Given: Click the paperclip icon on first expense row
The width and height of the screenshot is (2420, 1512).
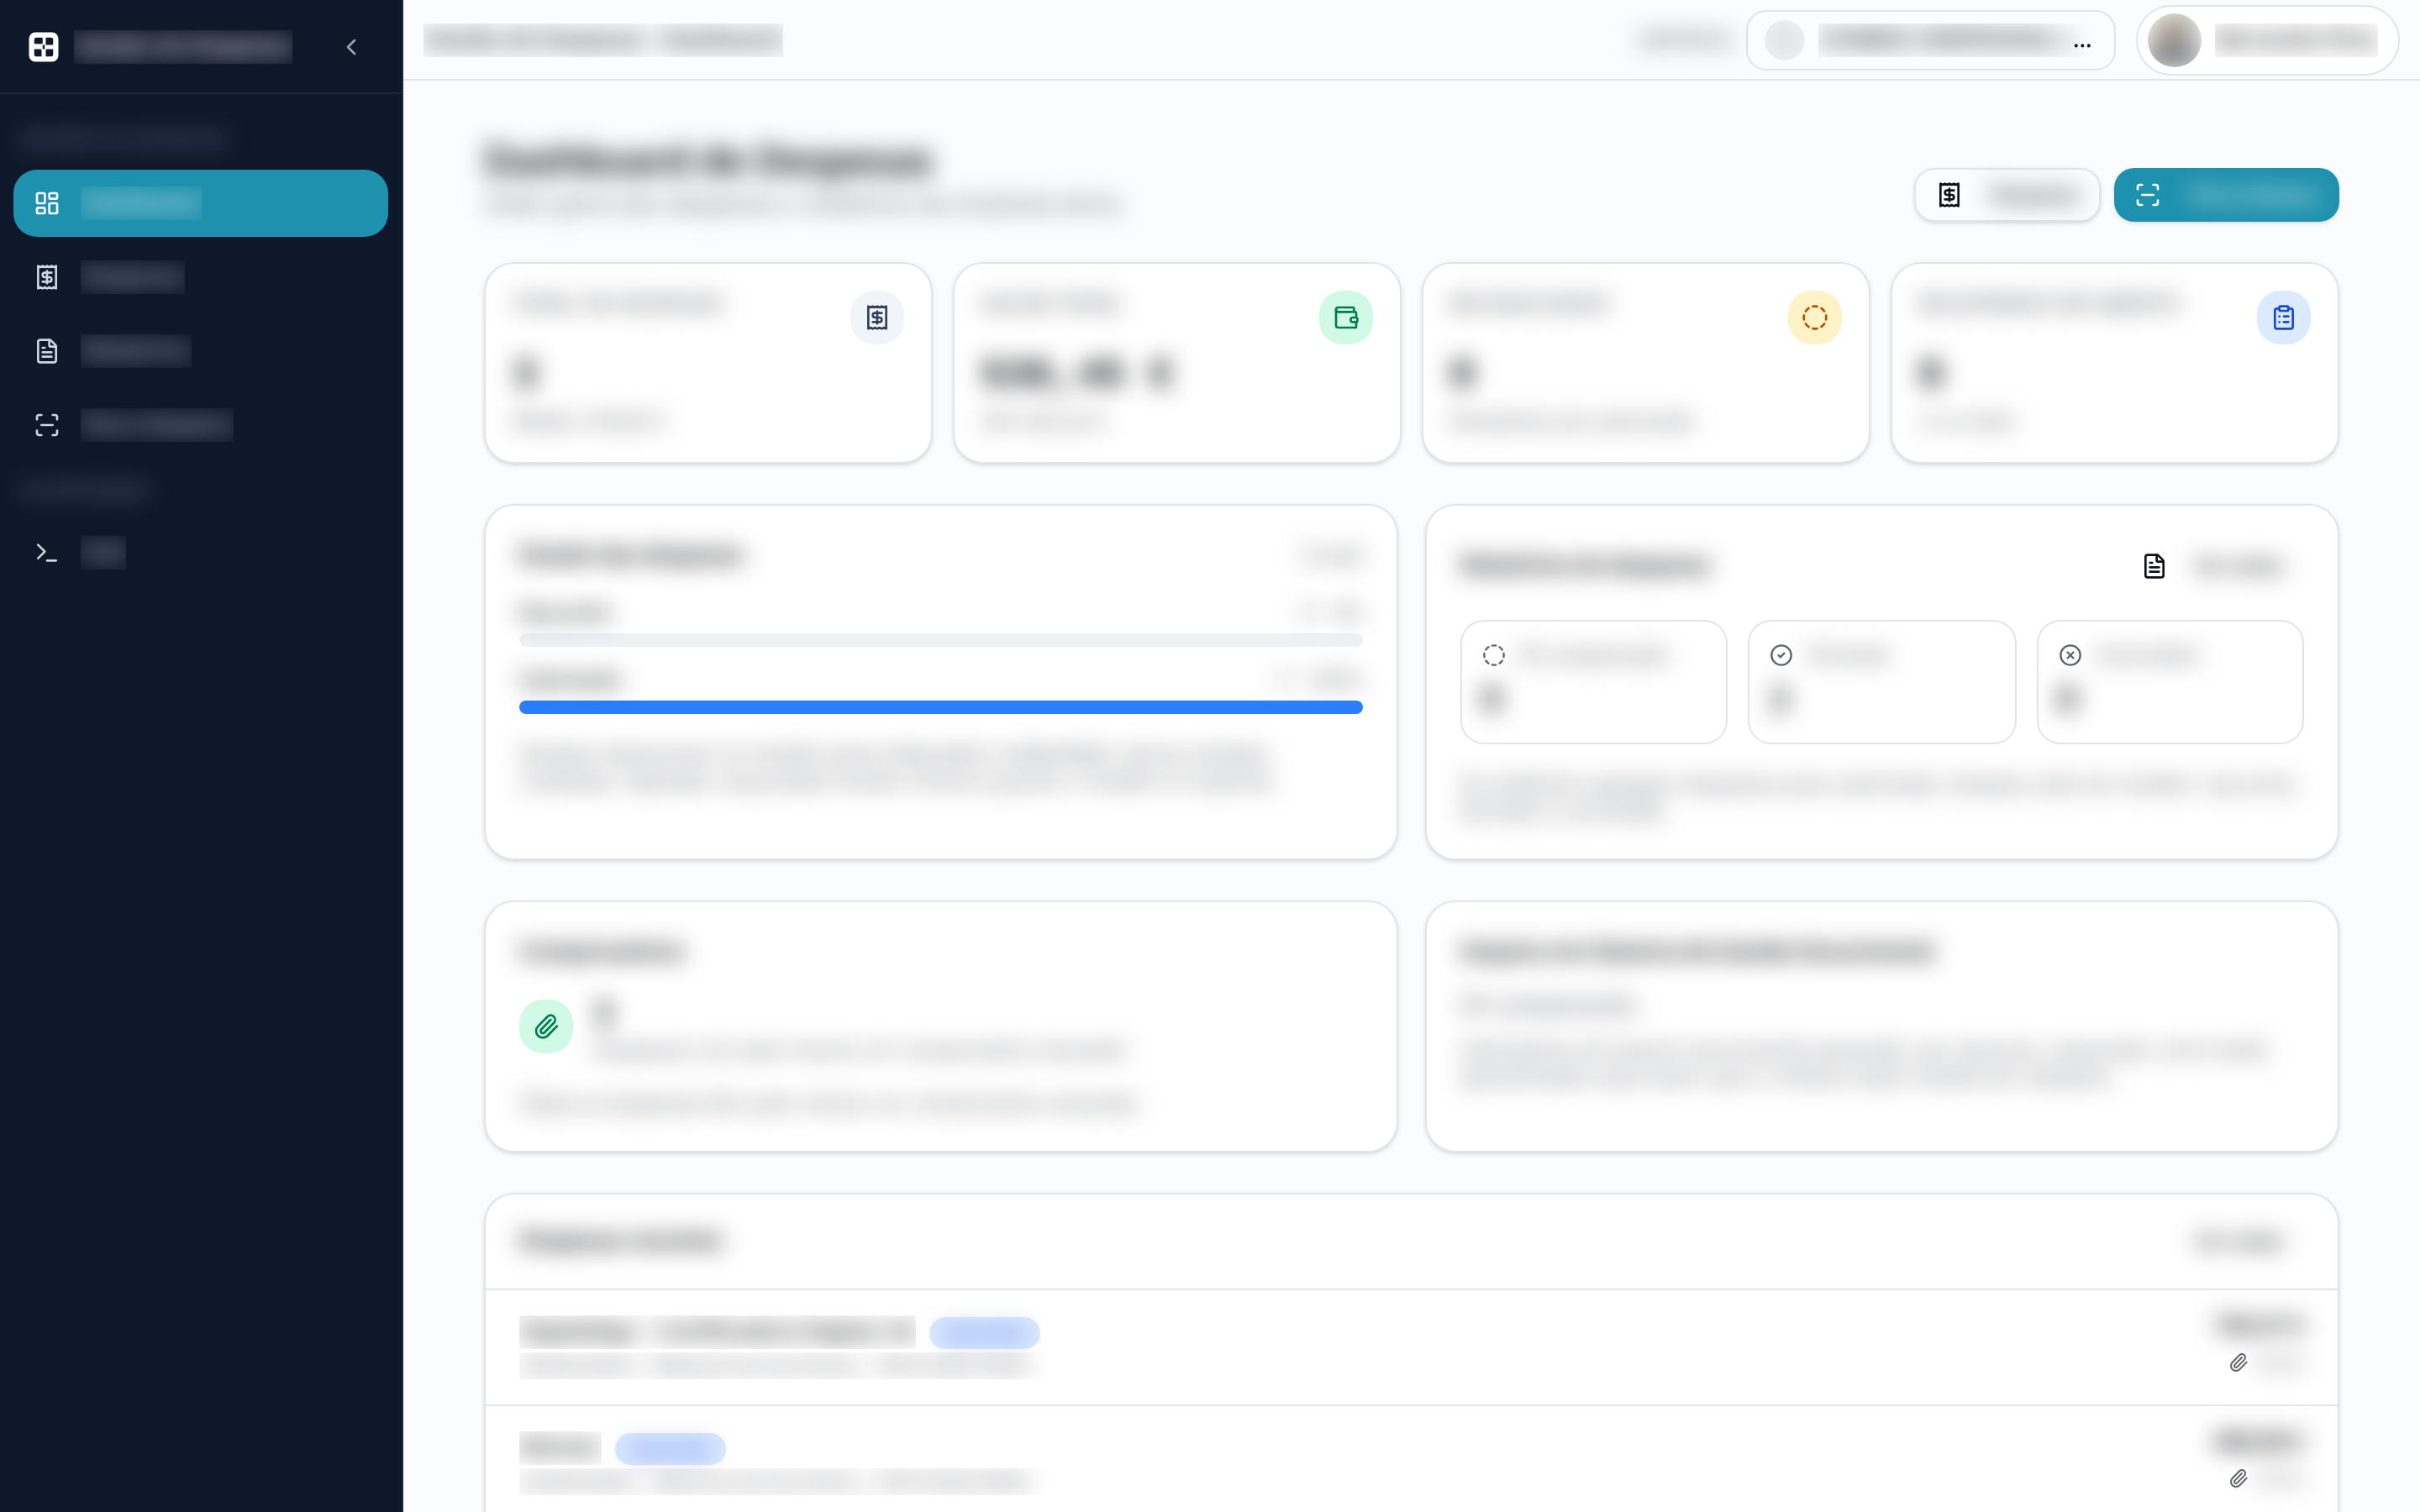Looking at the screenshot, I should (x=2239, y=1363).
